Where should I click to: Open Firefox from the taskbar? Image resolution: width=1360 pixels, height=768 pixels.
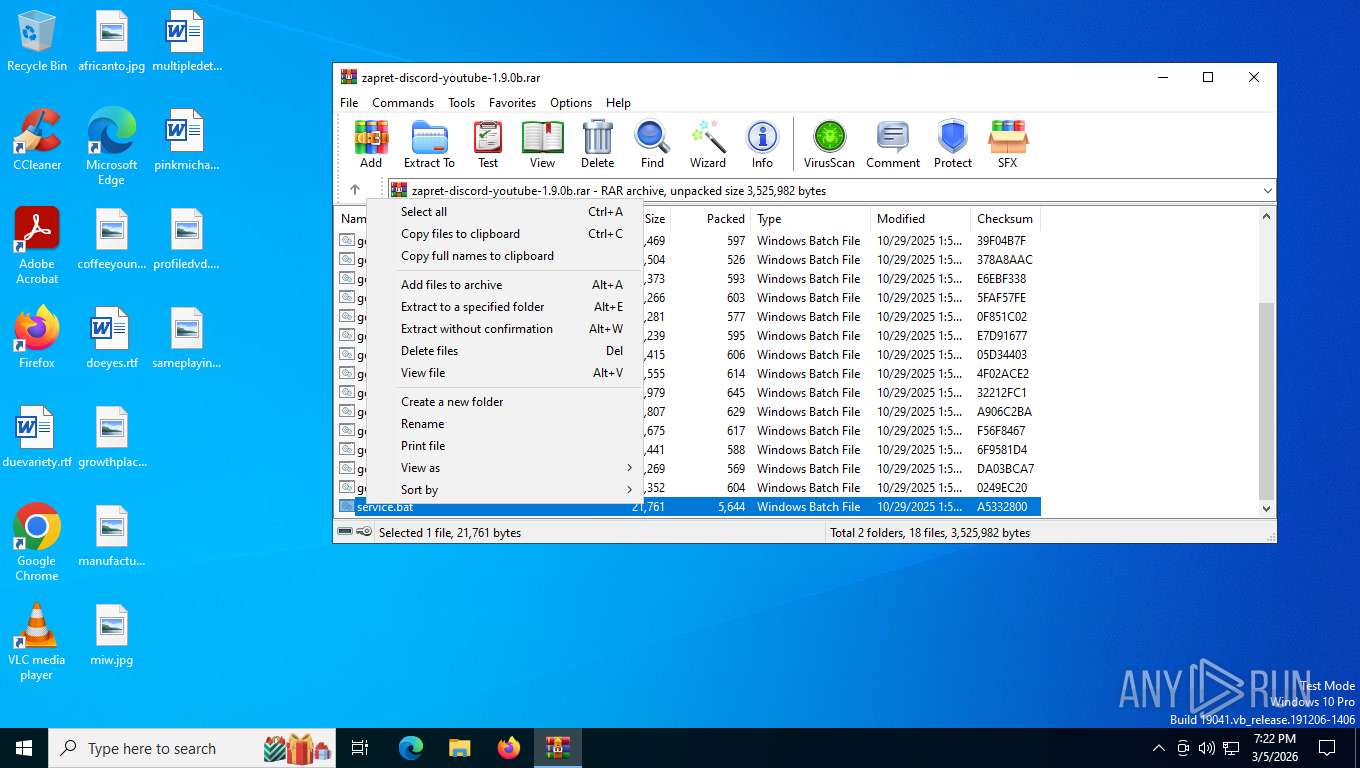[509, 748]
